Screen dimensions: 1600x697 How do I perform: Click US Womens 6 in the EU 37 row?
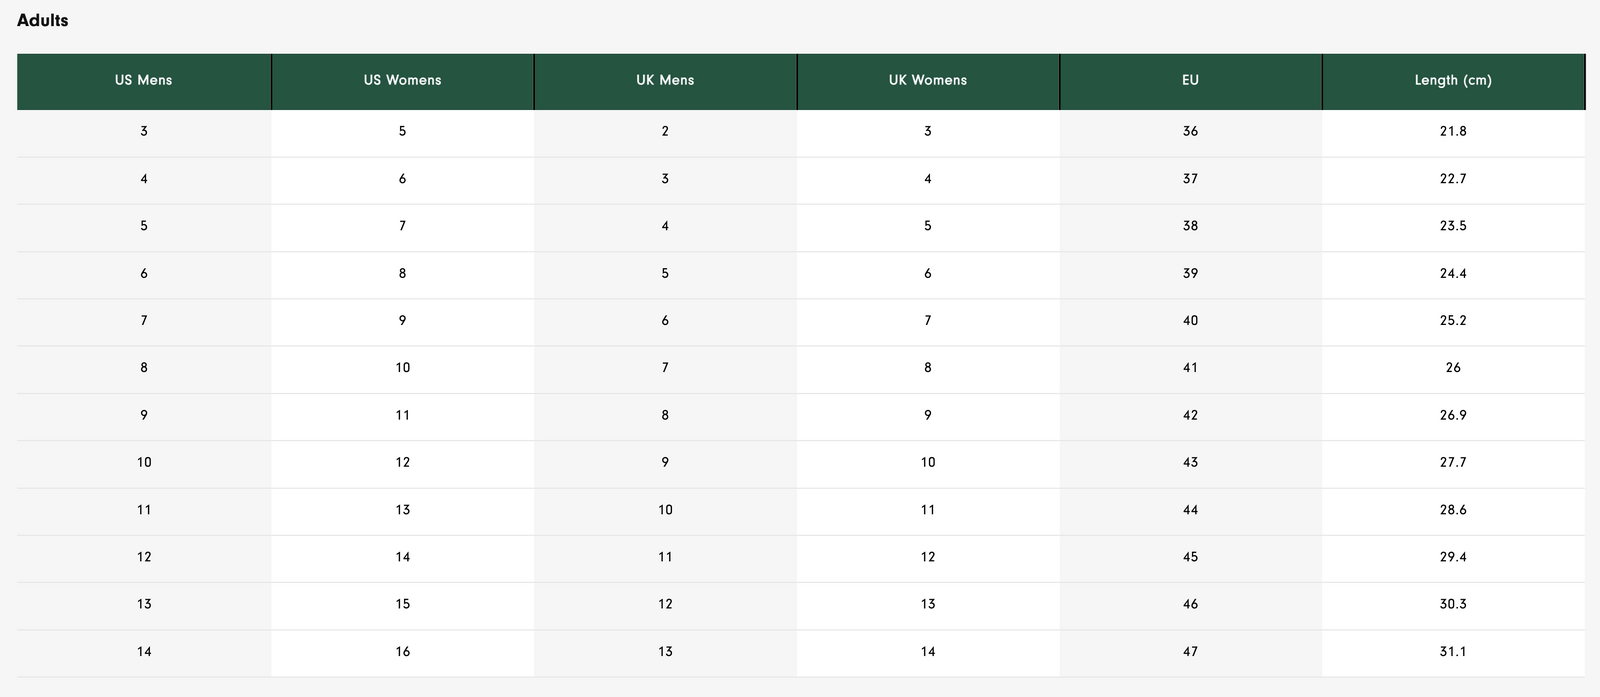pyautogui.click(x=402, y=179)
